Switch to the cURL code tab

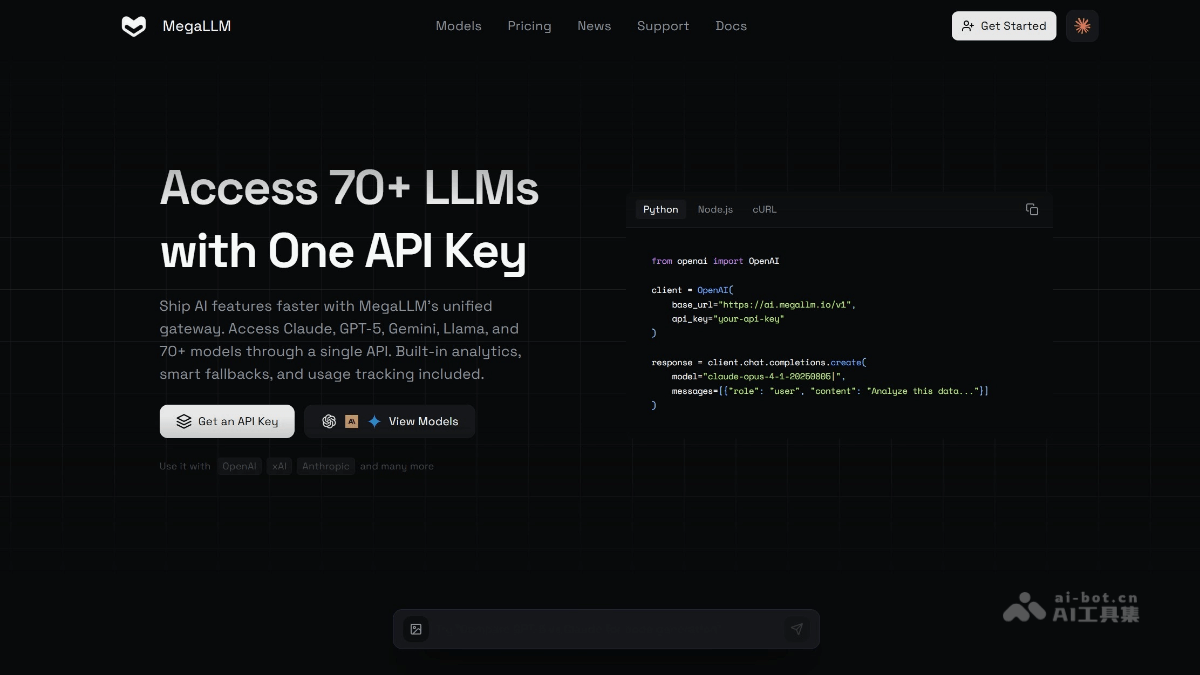click(x=764, y=209)
